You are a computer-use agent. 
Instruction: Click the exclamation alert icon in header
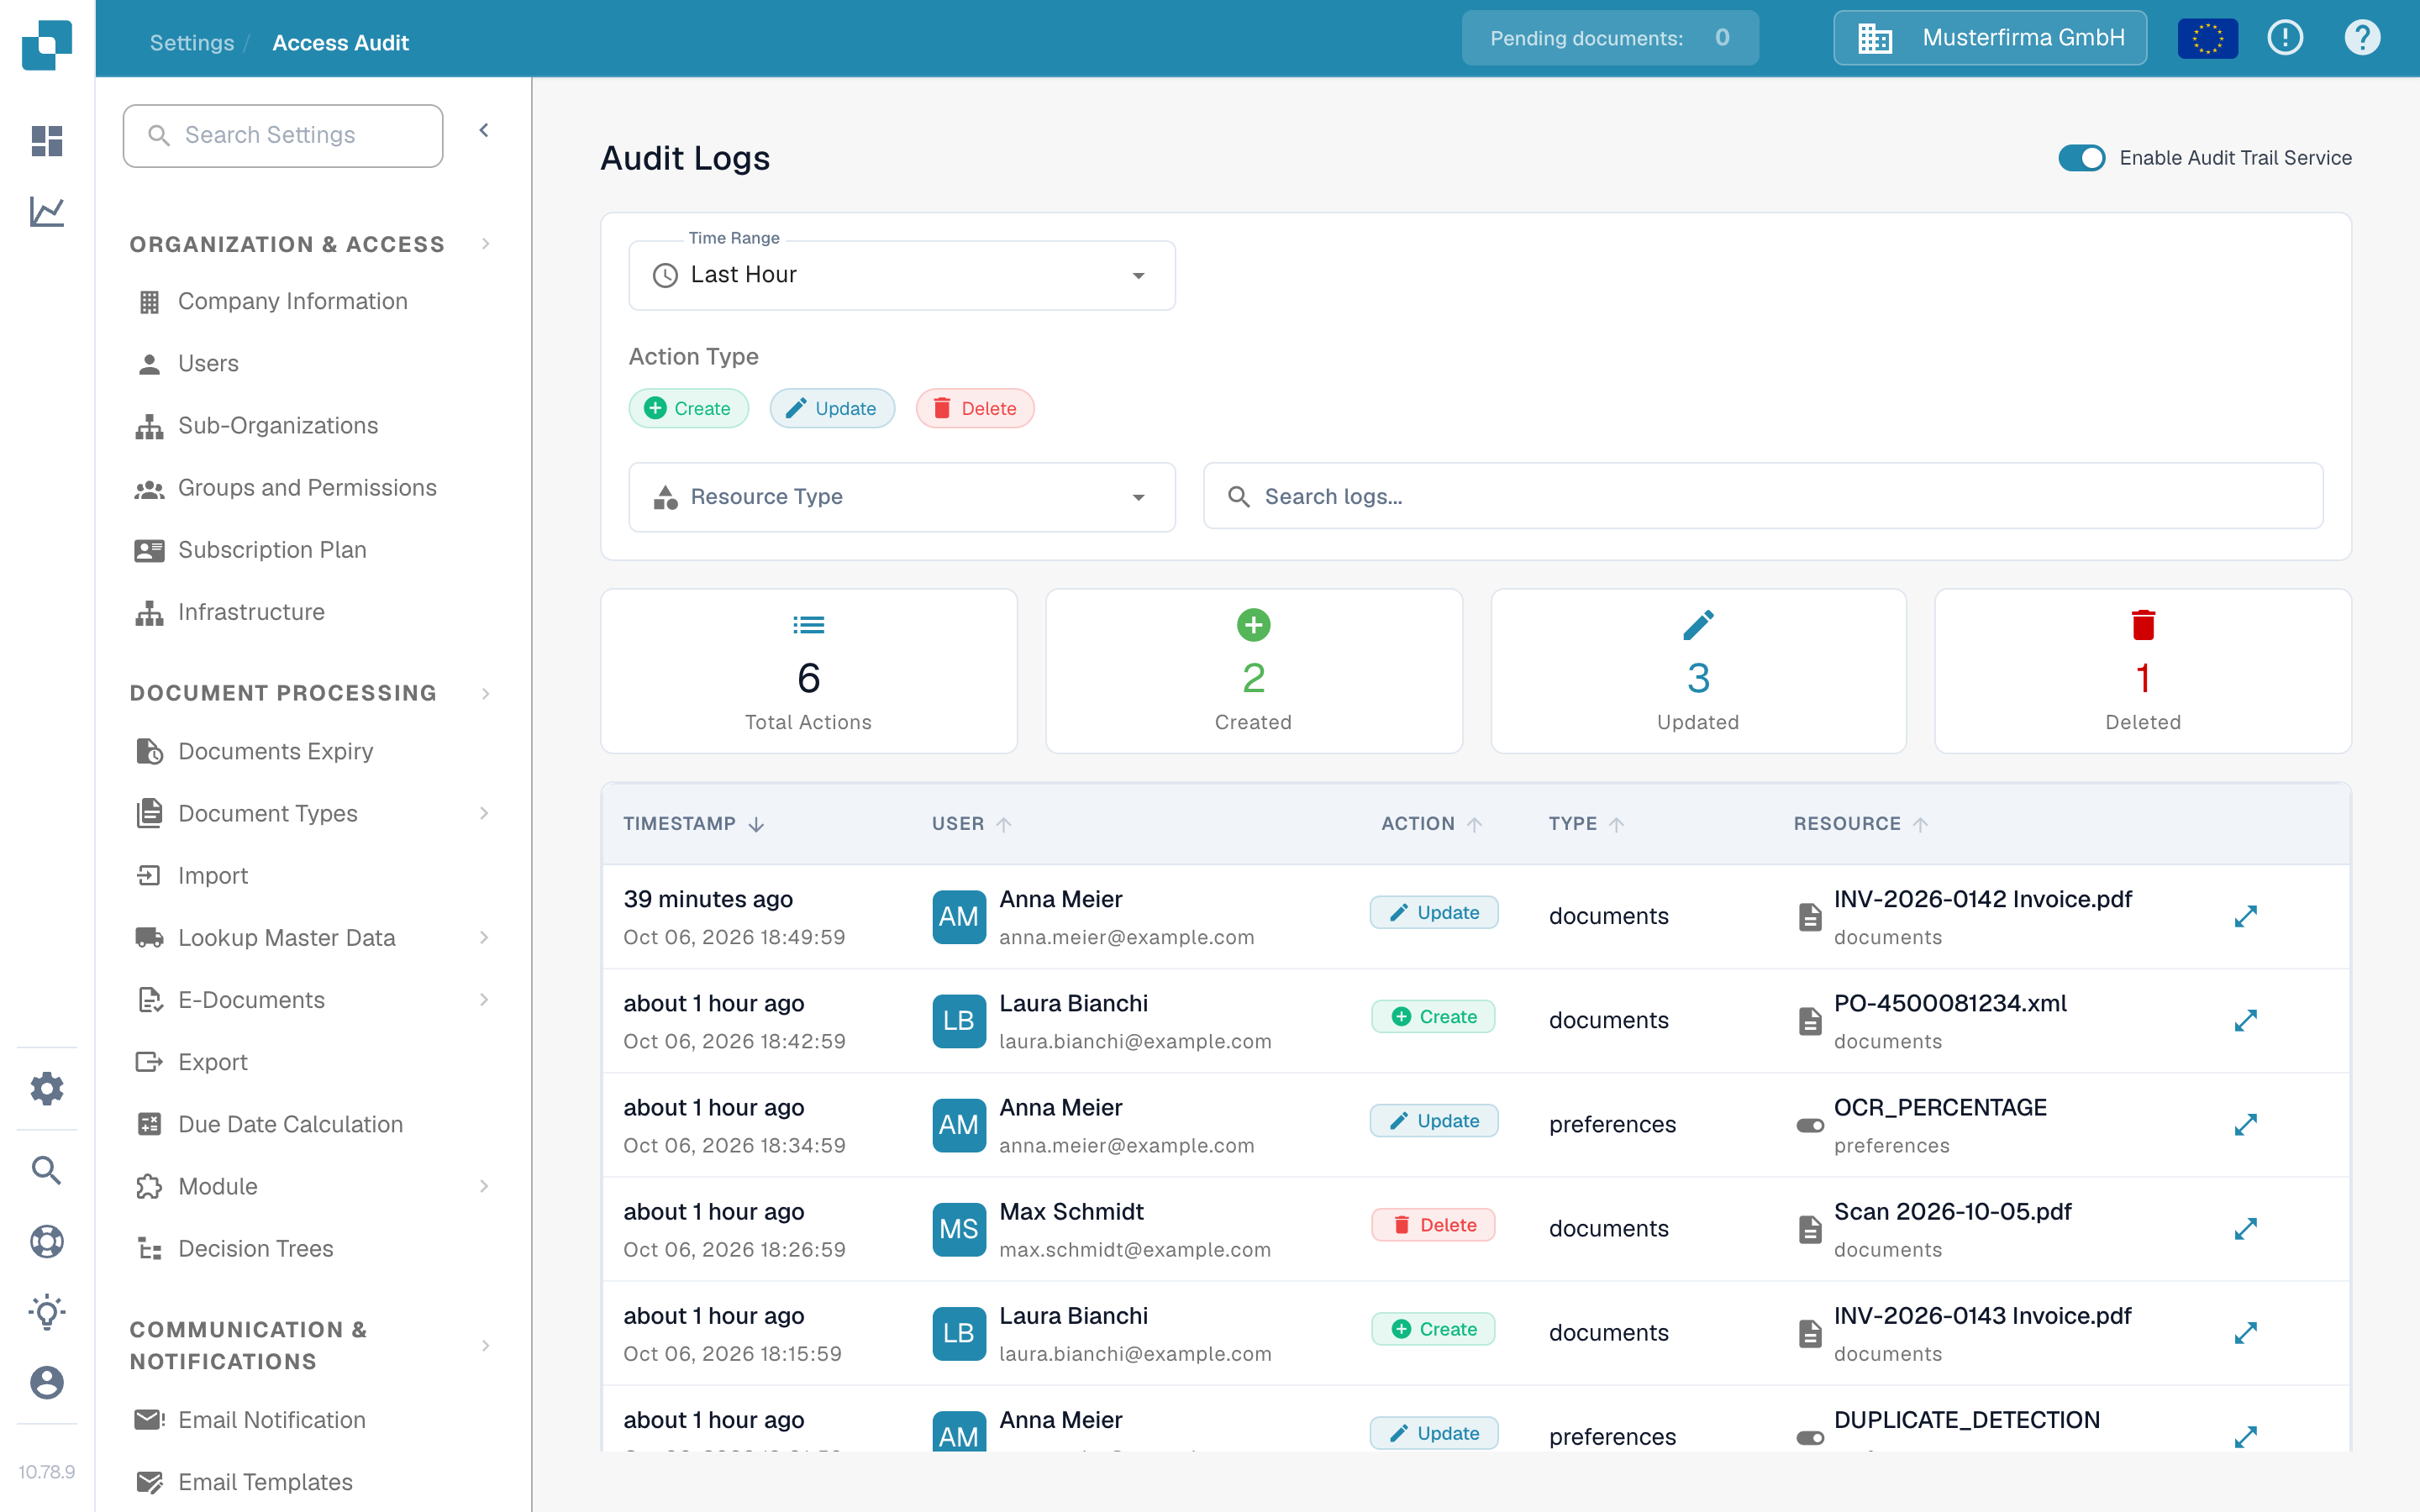click(x=2285, y=38)
